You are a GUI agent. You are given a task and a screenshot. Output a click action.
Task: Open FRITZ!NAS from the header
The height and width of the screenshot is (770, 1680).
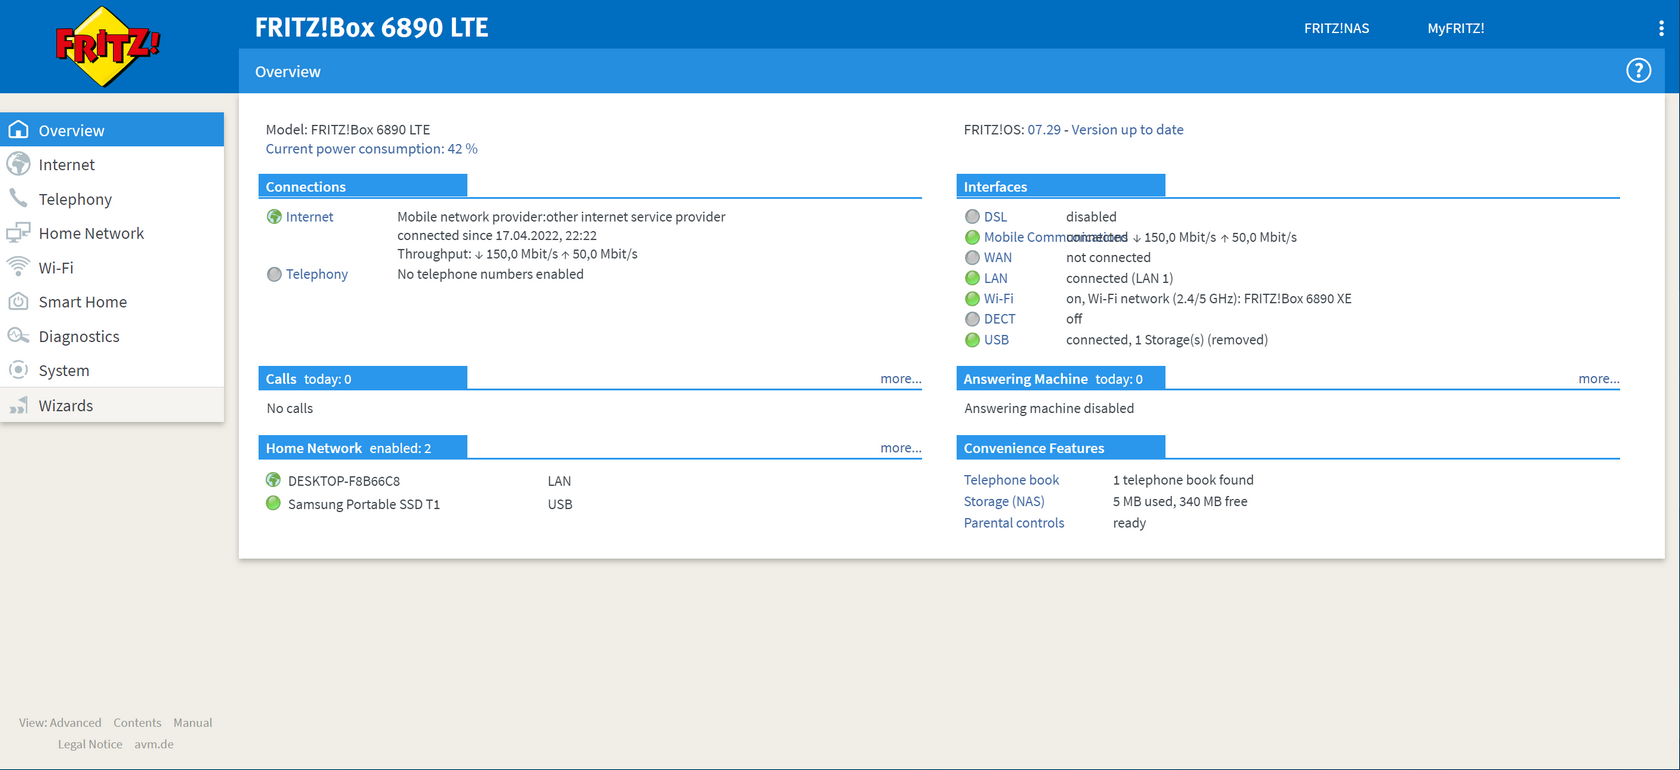1336,28
